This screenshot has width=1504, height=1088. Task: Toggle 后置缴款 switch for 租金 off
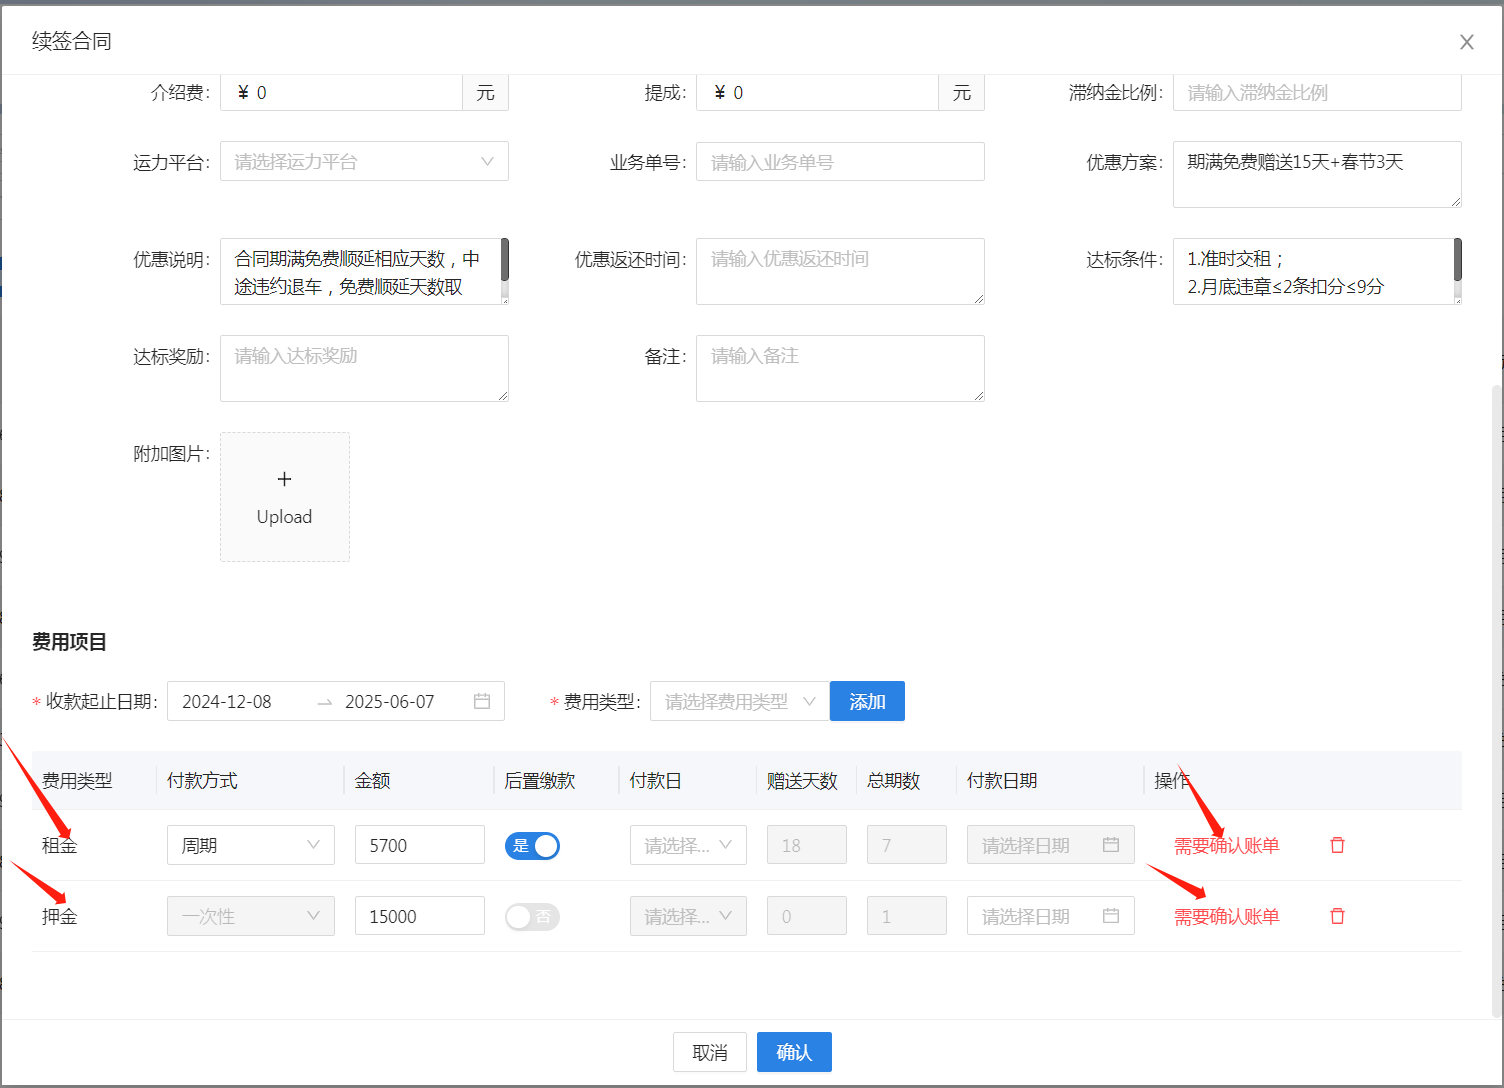tap(532, 846)
